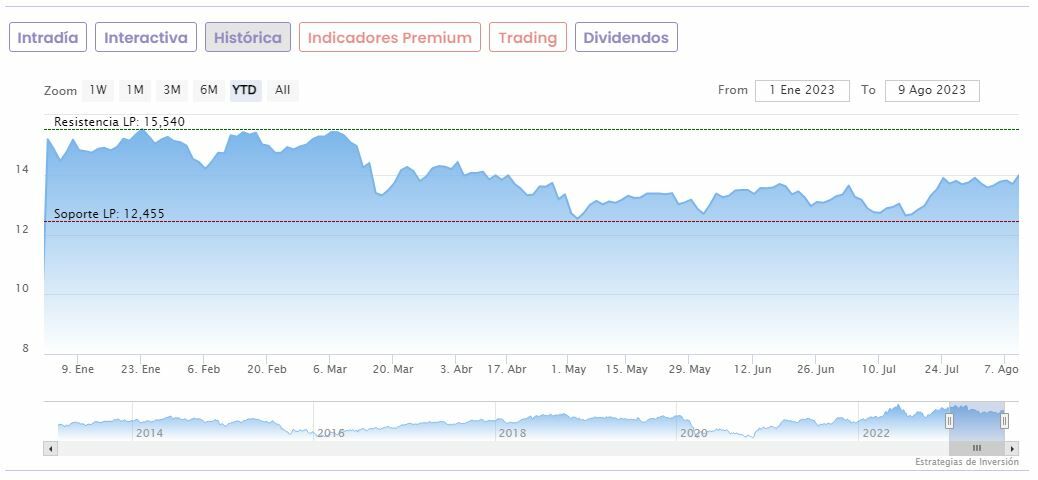Set zoom range to 1M

(x=135, y=90)
